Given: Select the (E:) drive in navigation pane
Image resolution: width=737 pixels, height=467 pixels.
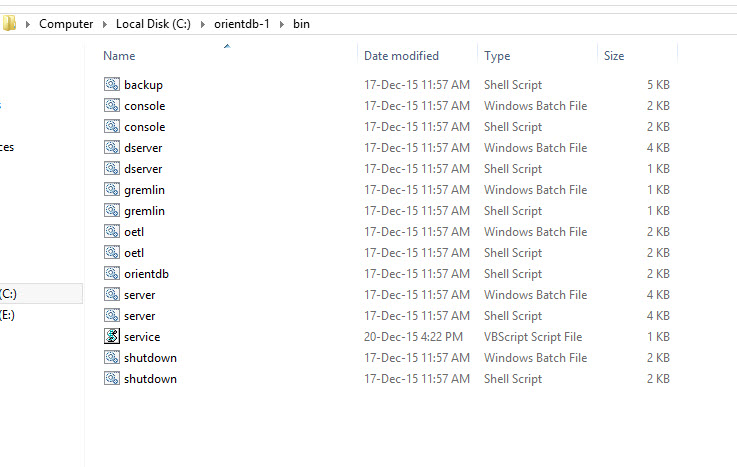Looking at the screenshot, I should coord(8,315).
